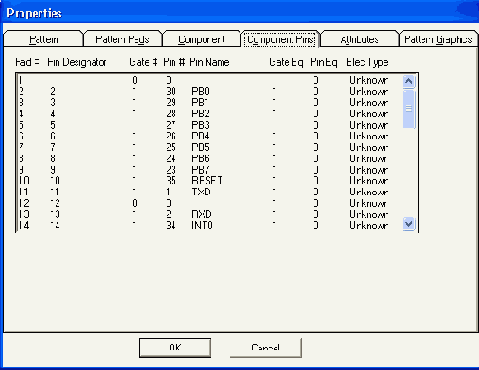The image size is (479, 370).
Task: Select the TXD pin row
Action: pyautogui.click(x=209, y=192)
